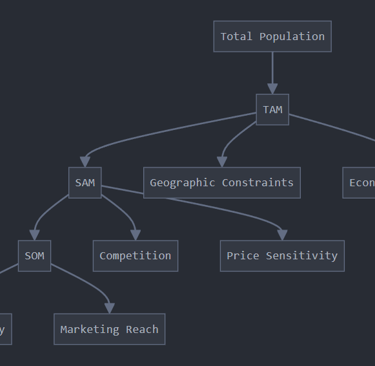
Task: Click arrowhead above Competition node
Action: tap(135, 235)
